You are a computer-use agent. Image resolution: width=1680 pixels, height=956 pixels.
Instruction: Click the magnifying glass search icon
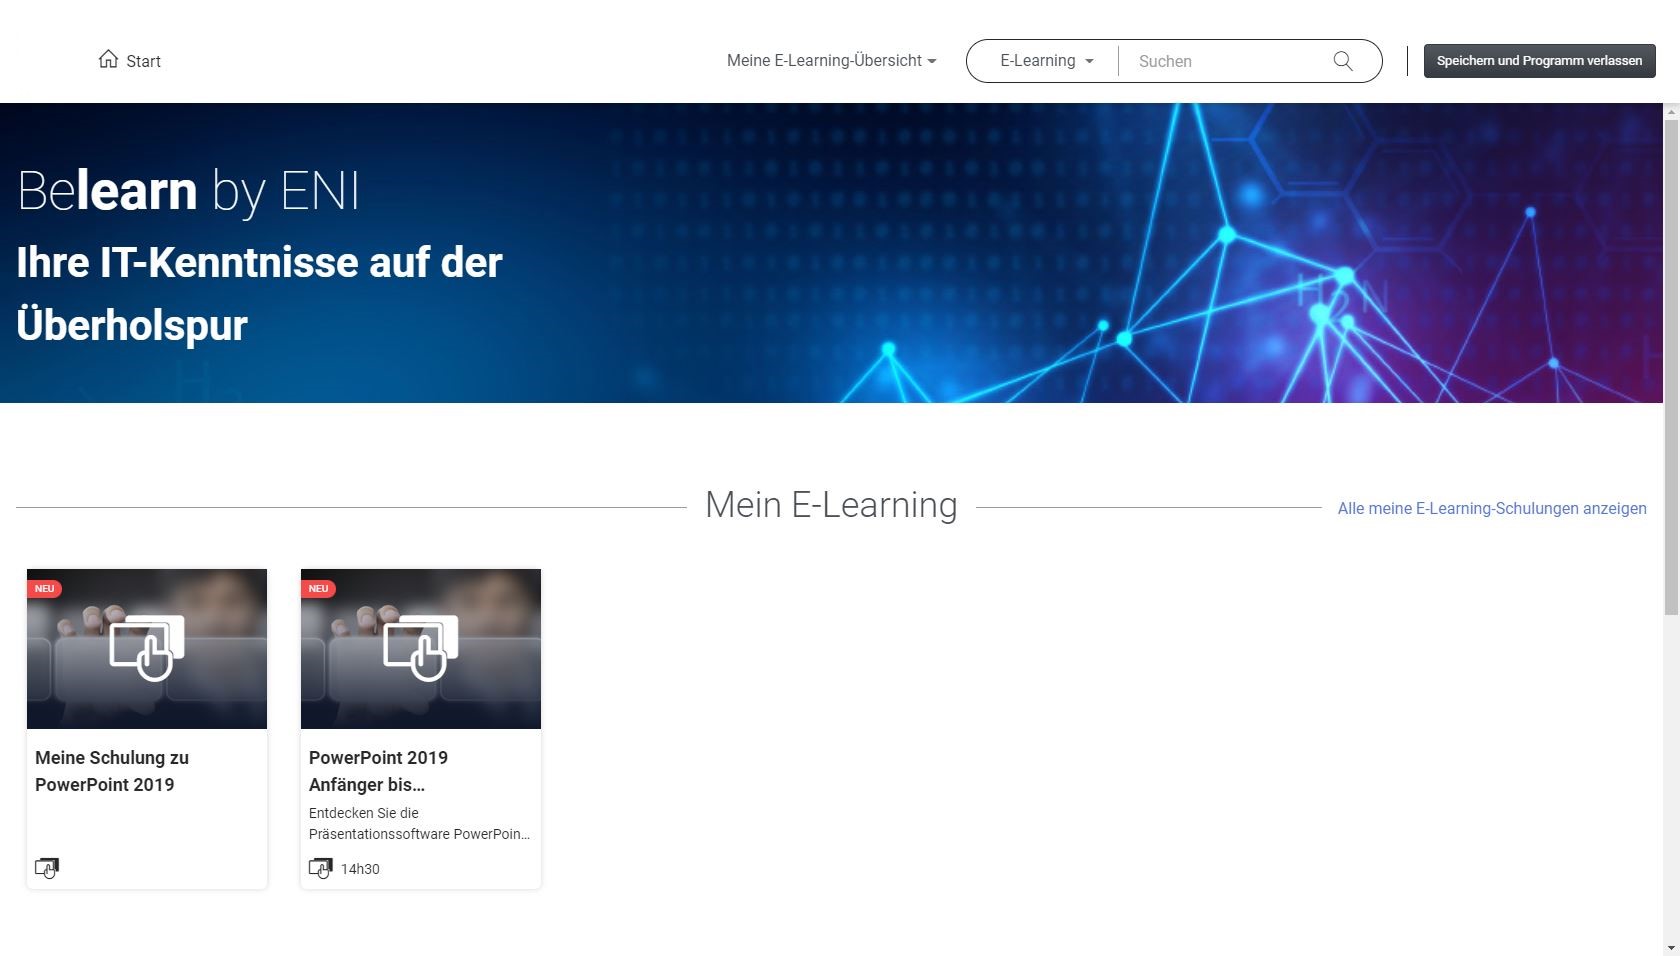[x=1343, y=61]
